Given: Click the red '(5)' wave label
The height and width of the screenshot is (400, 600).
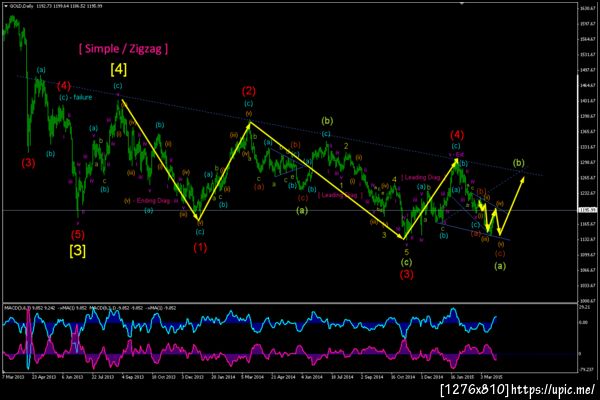Looking at the screenshot, I should click(x=78, y=234).
